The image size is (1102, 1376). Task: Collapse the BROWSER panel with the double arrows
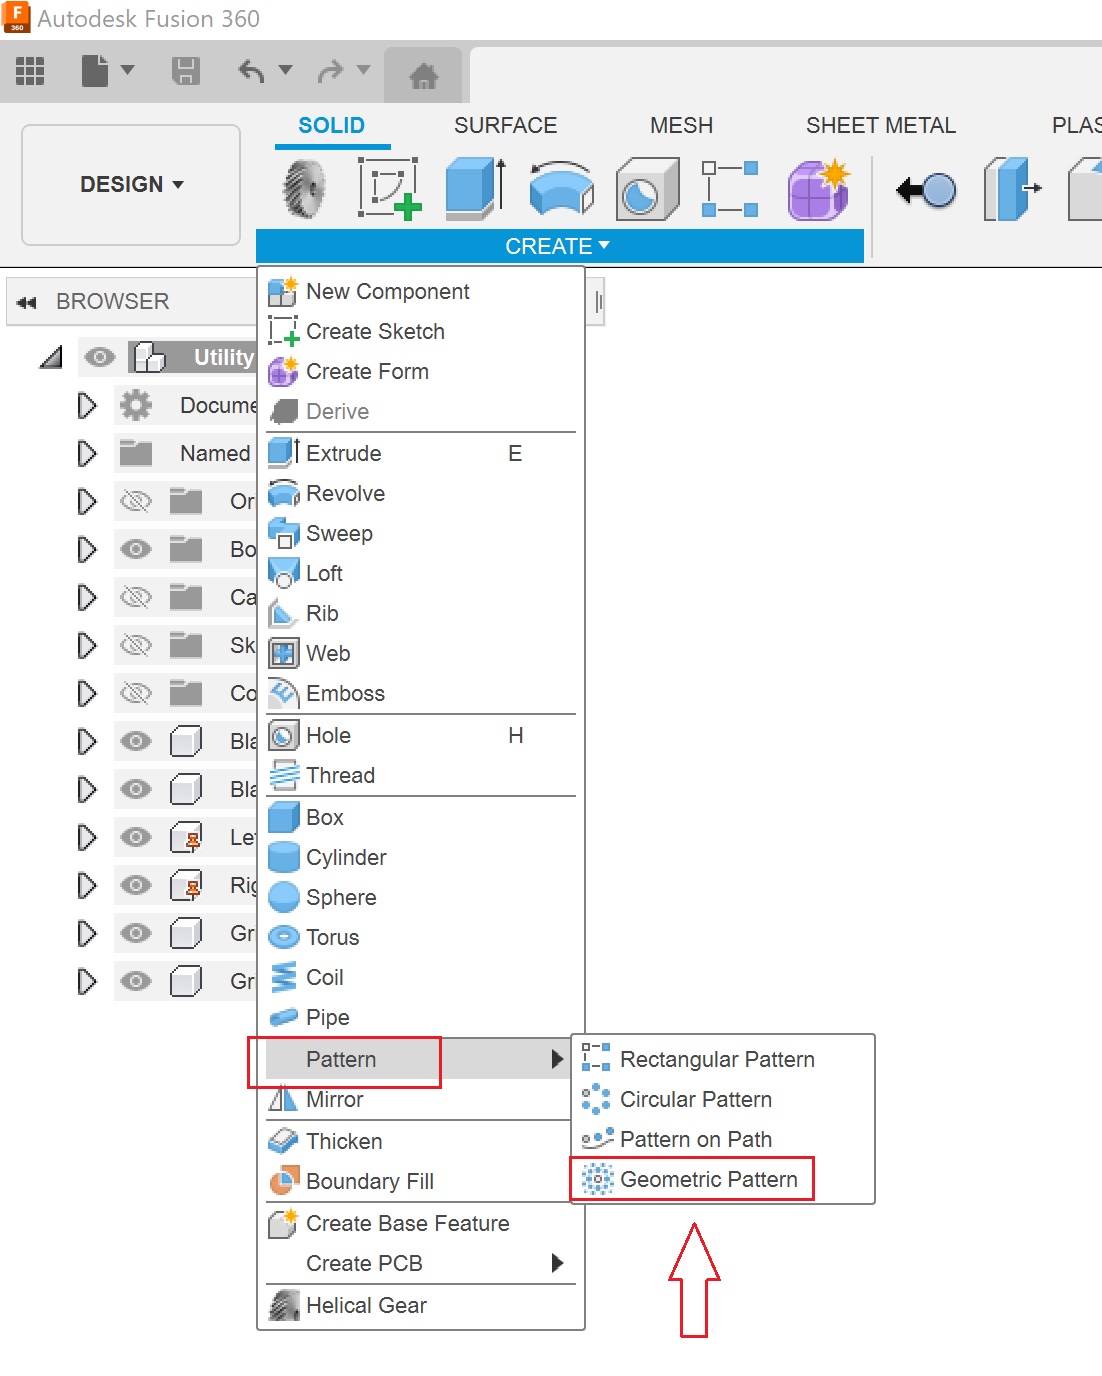[x=25, y=301]
